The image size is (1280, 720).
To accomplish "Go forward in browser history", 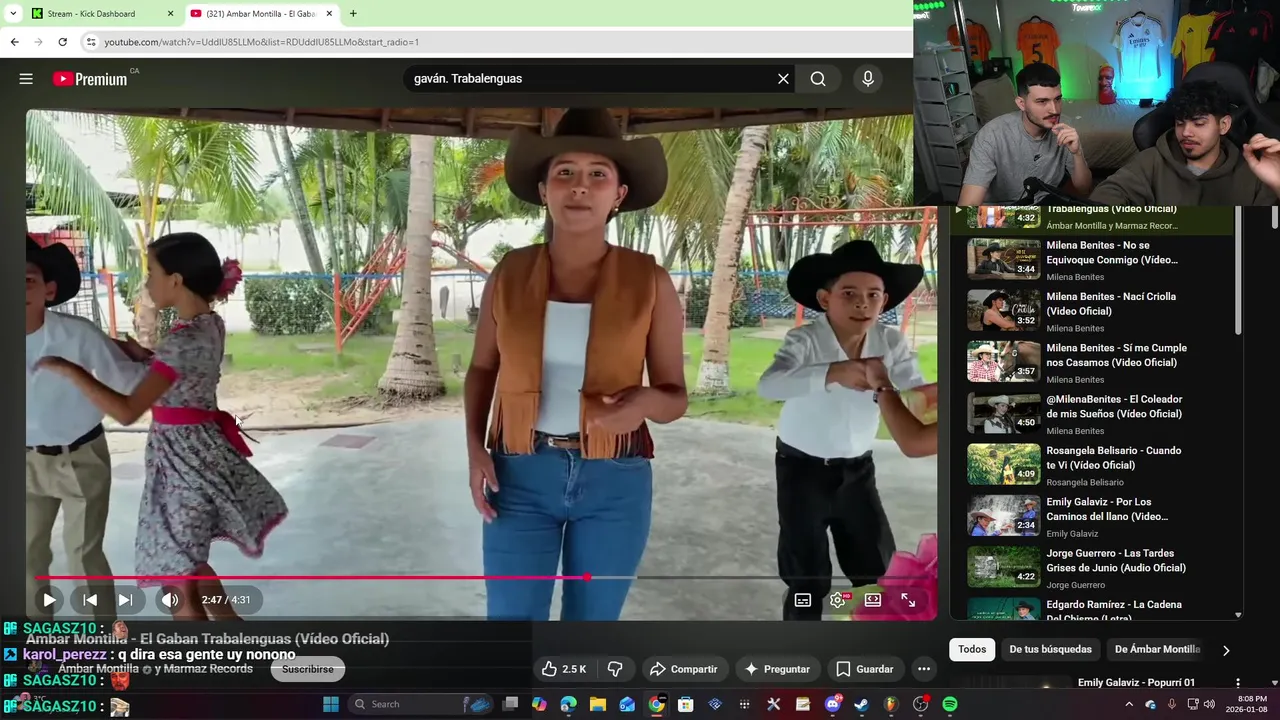I will tap(38, 42).
